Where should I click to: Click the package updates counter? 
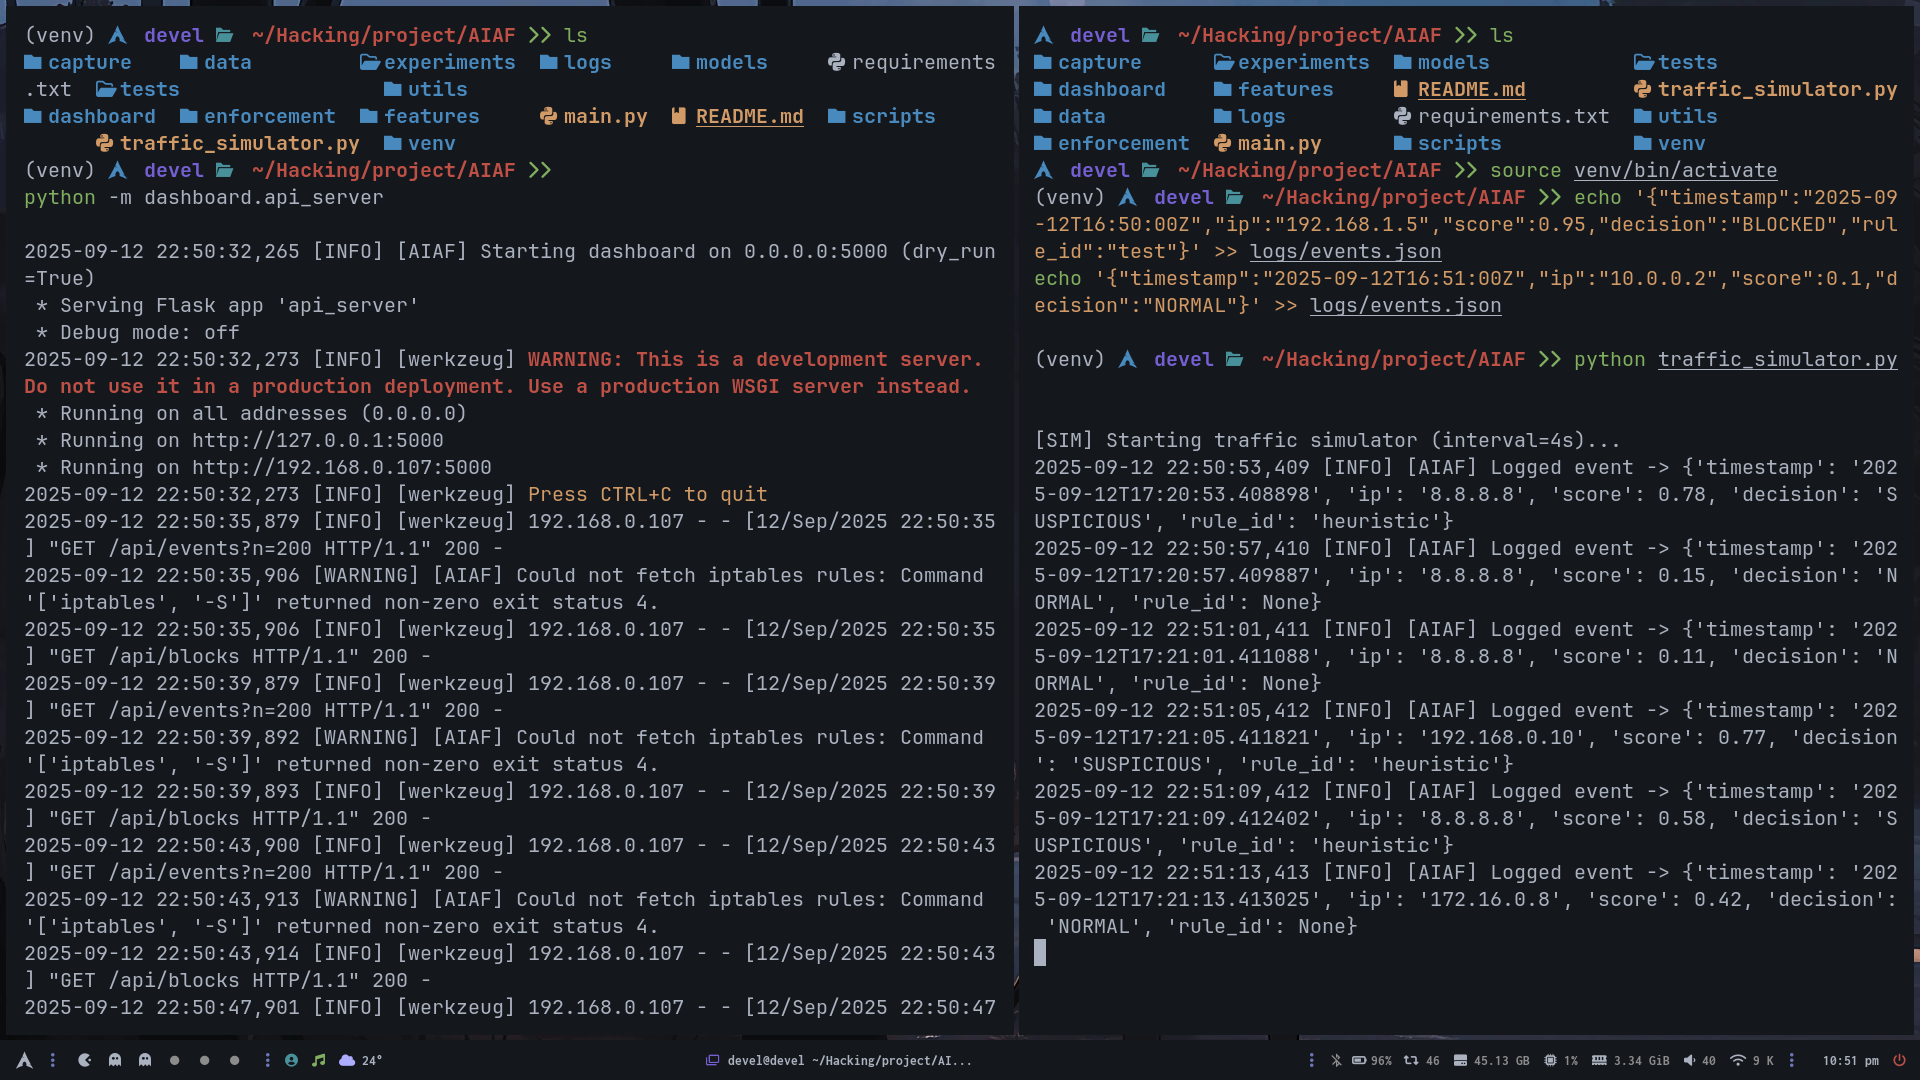[1421, 1060]
